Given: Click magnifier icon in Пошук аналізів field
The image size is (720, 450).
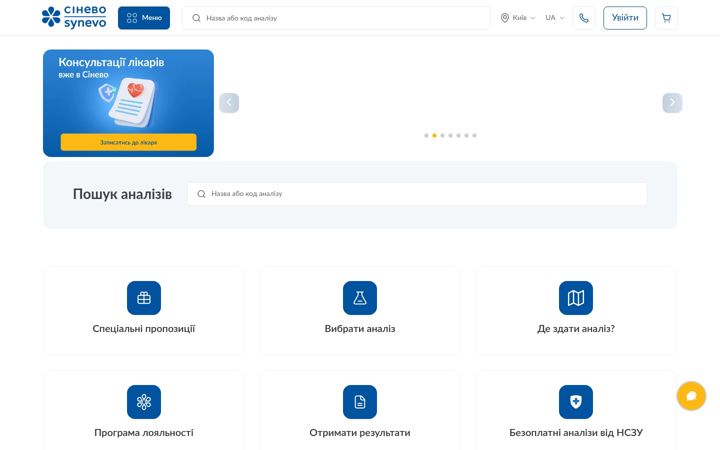Looking at the screenshot, I should pos(201,194).
